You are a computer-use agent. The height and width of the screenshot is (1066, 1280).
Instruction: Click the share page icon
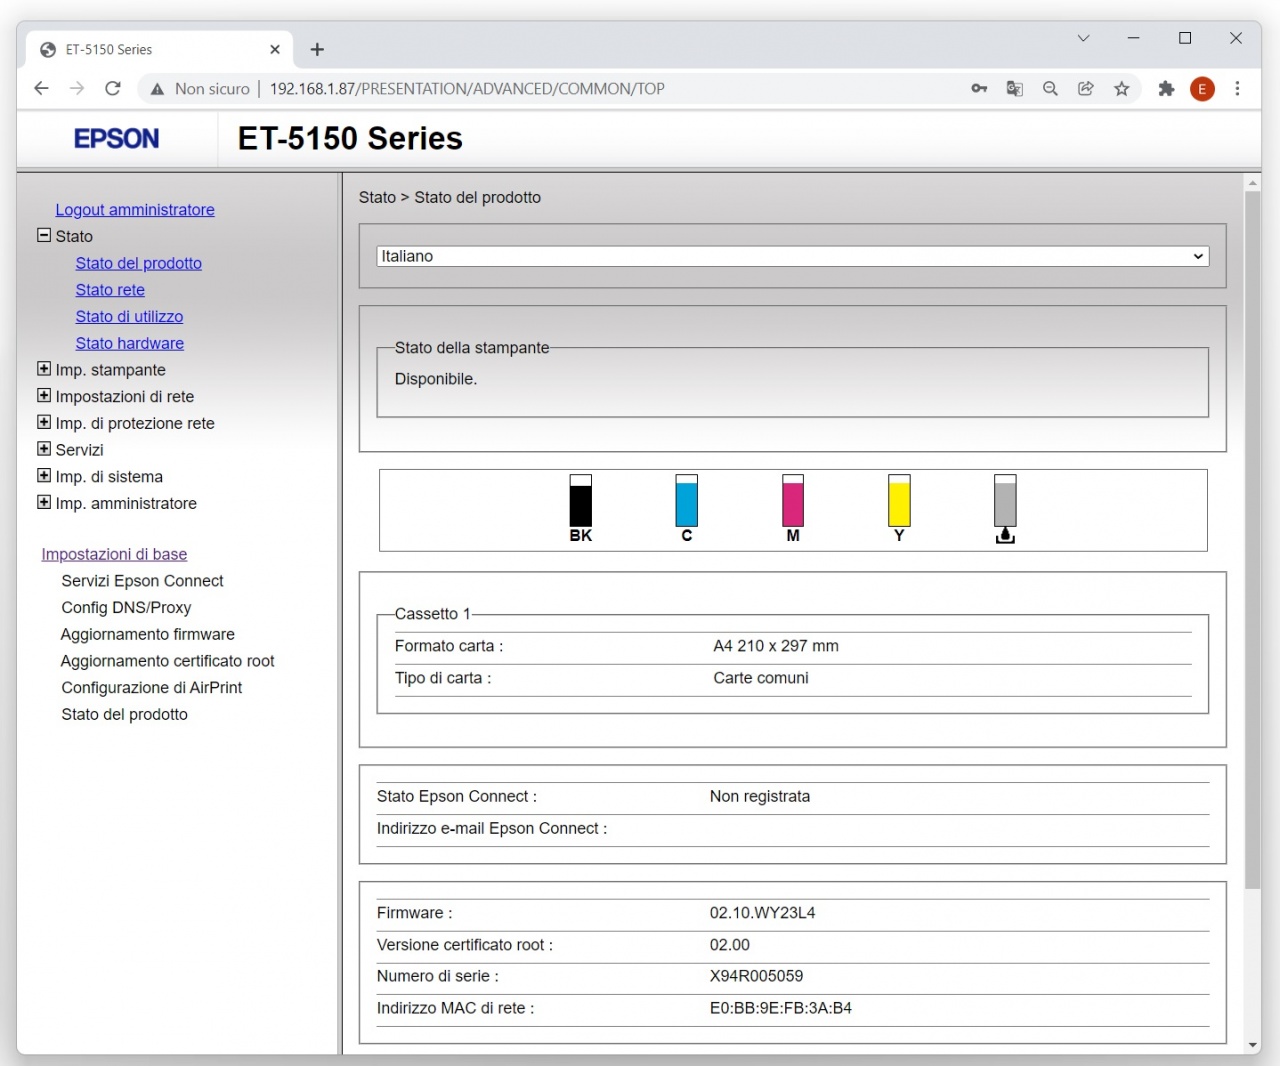point(1086,88)
